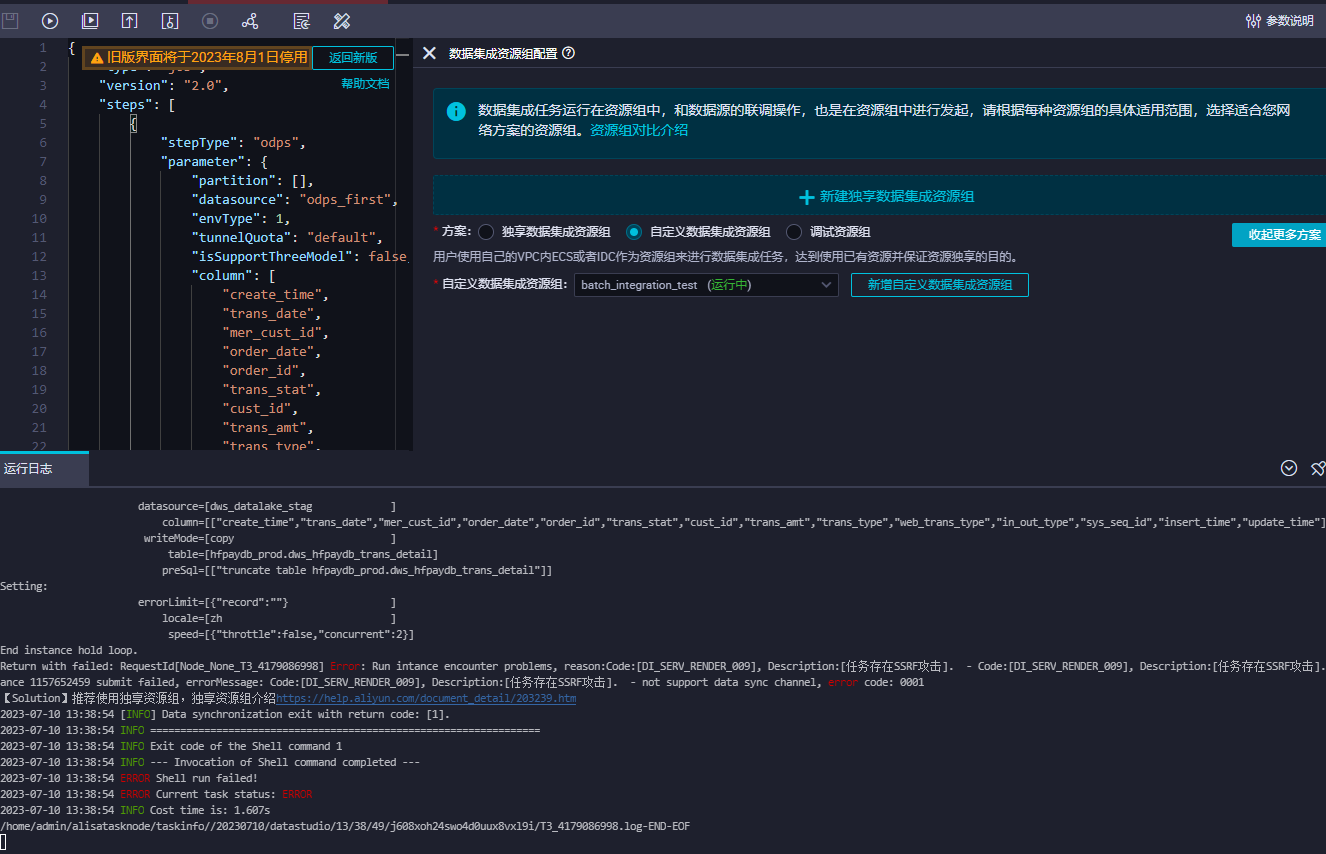
Task: Click the Stop run icon
Action: [210, 20]
